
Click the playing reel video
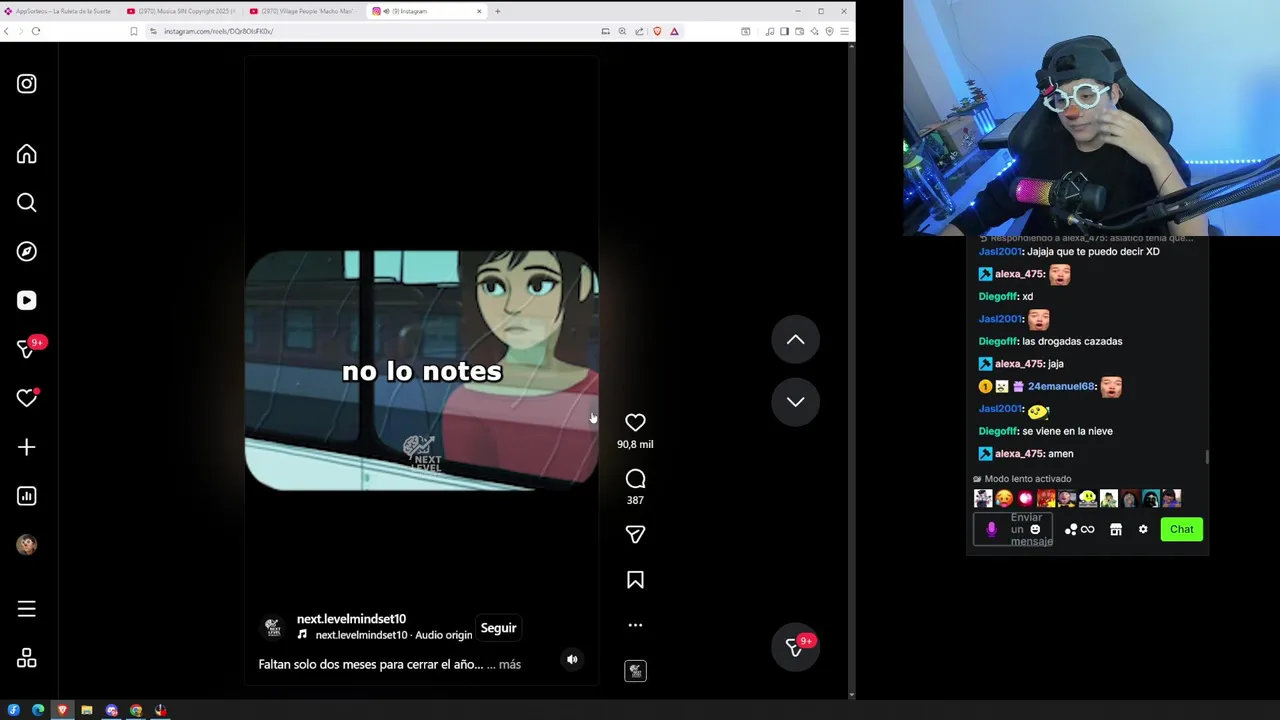[x=421, y=370]
